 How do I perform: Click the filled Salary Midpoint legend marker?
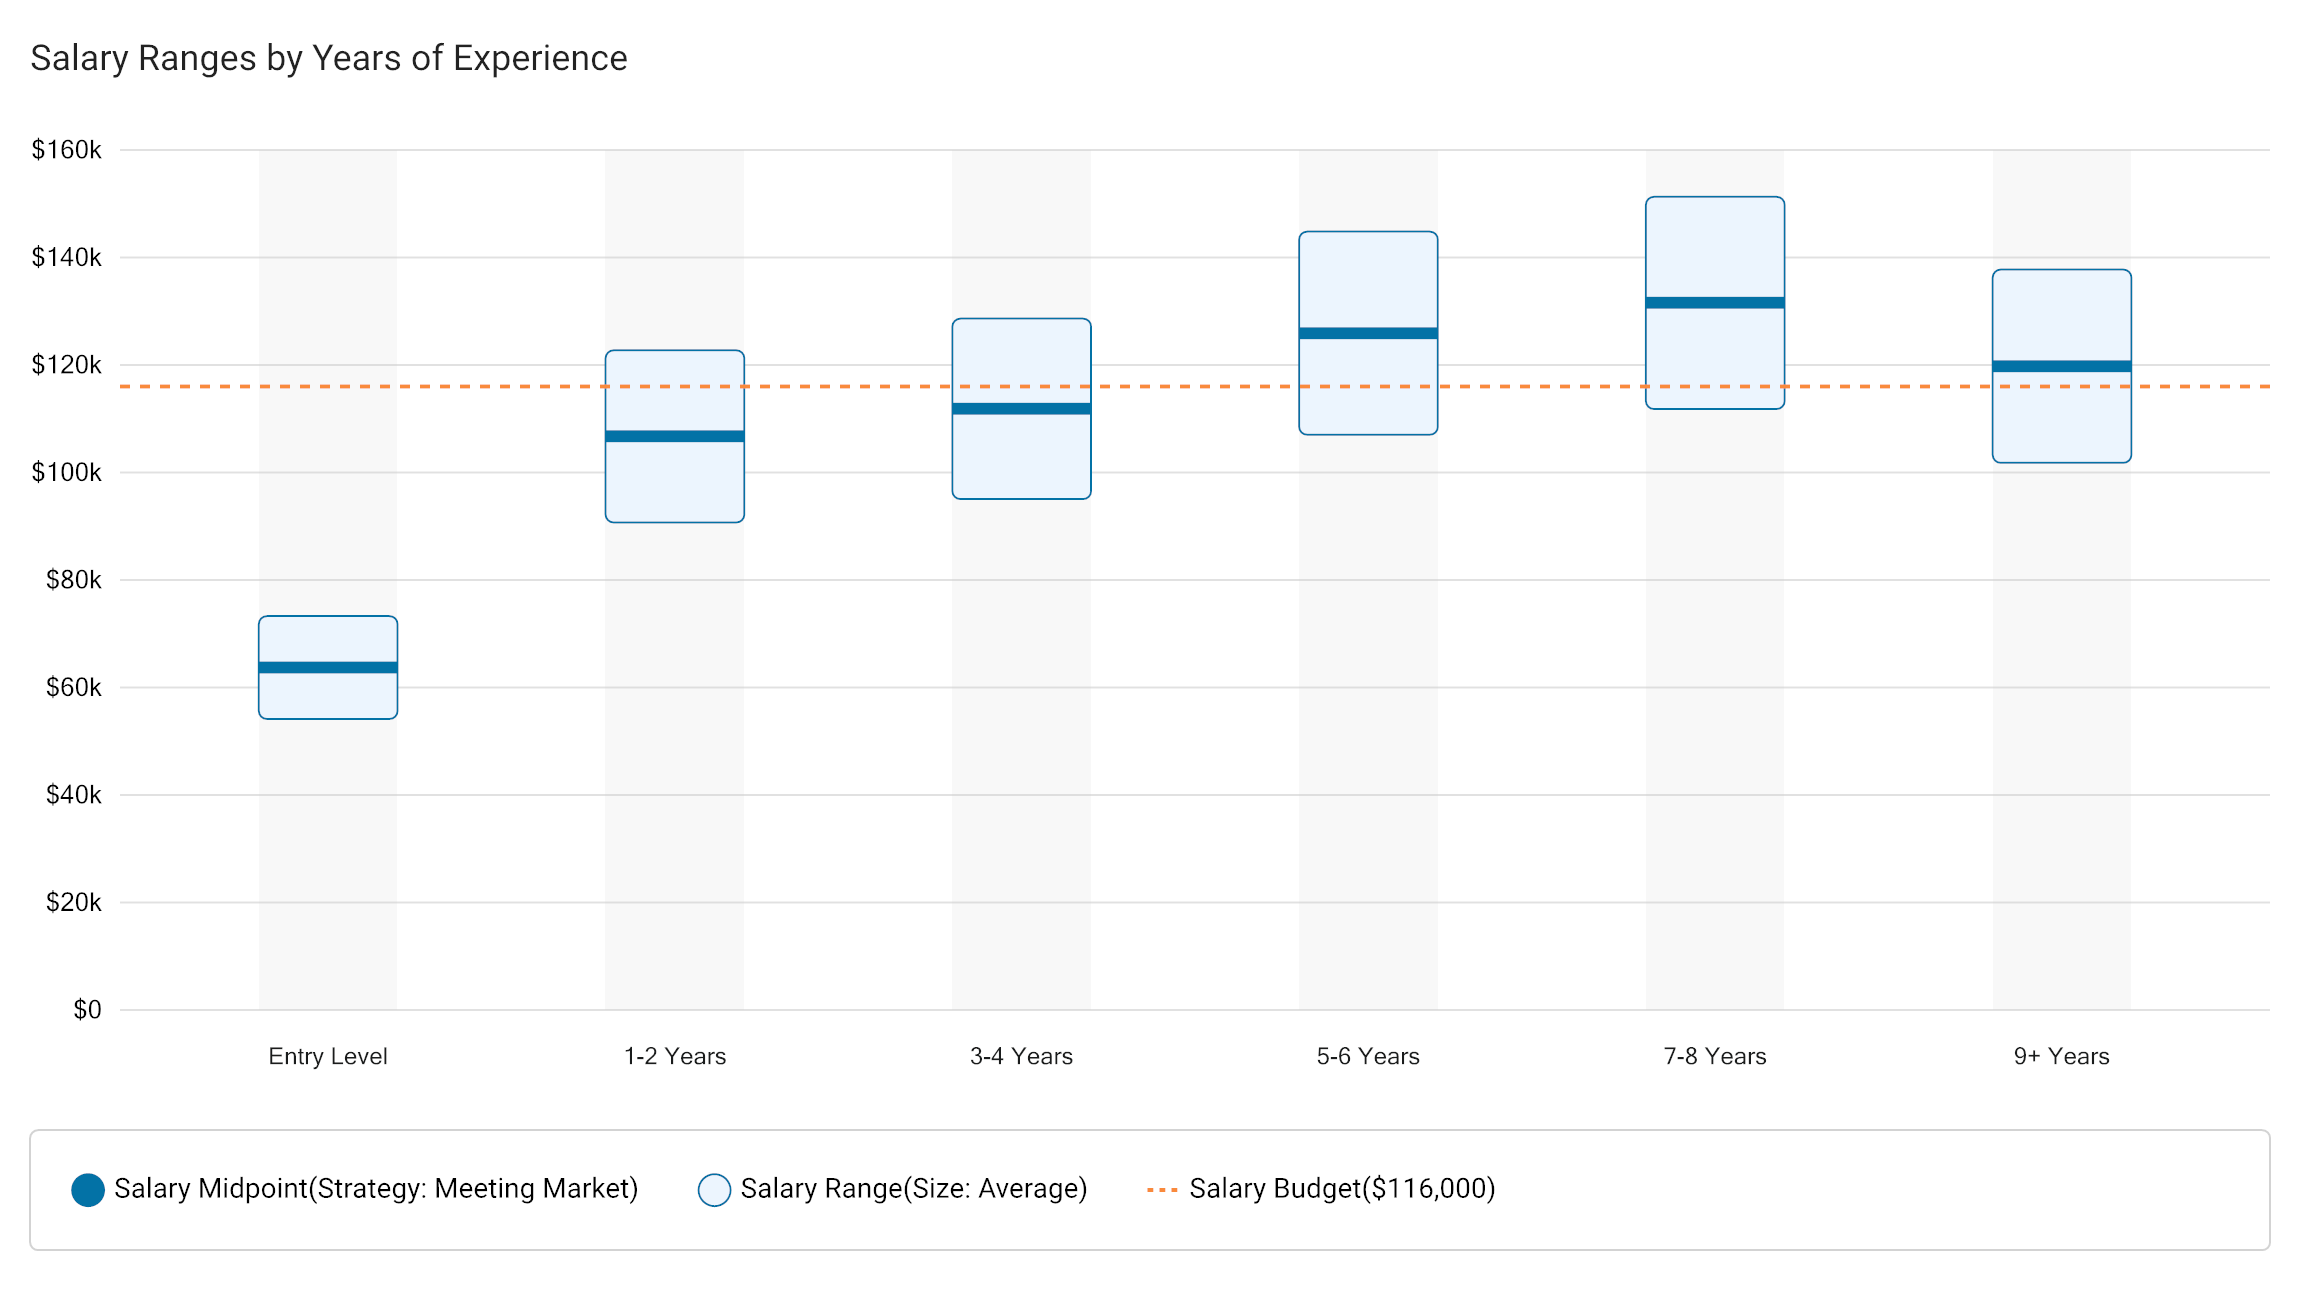pos(88,1190)
